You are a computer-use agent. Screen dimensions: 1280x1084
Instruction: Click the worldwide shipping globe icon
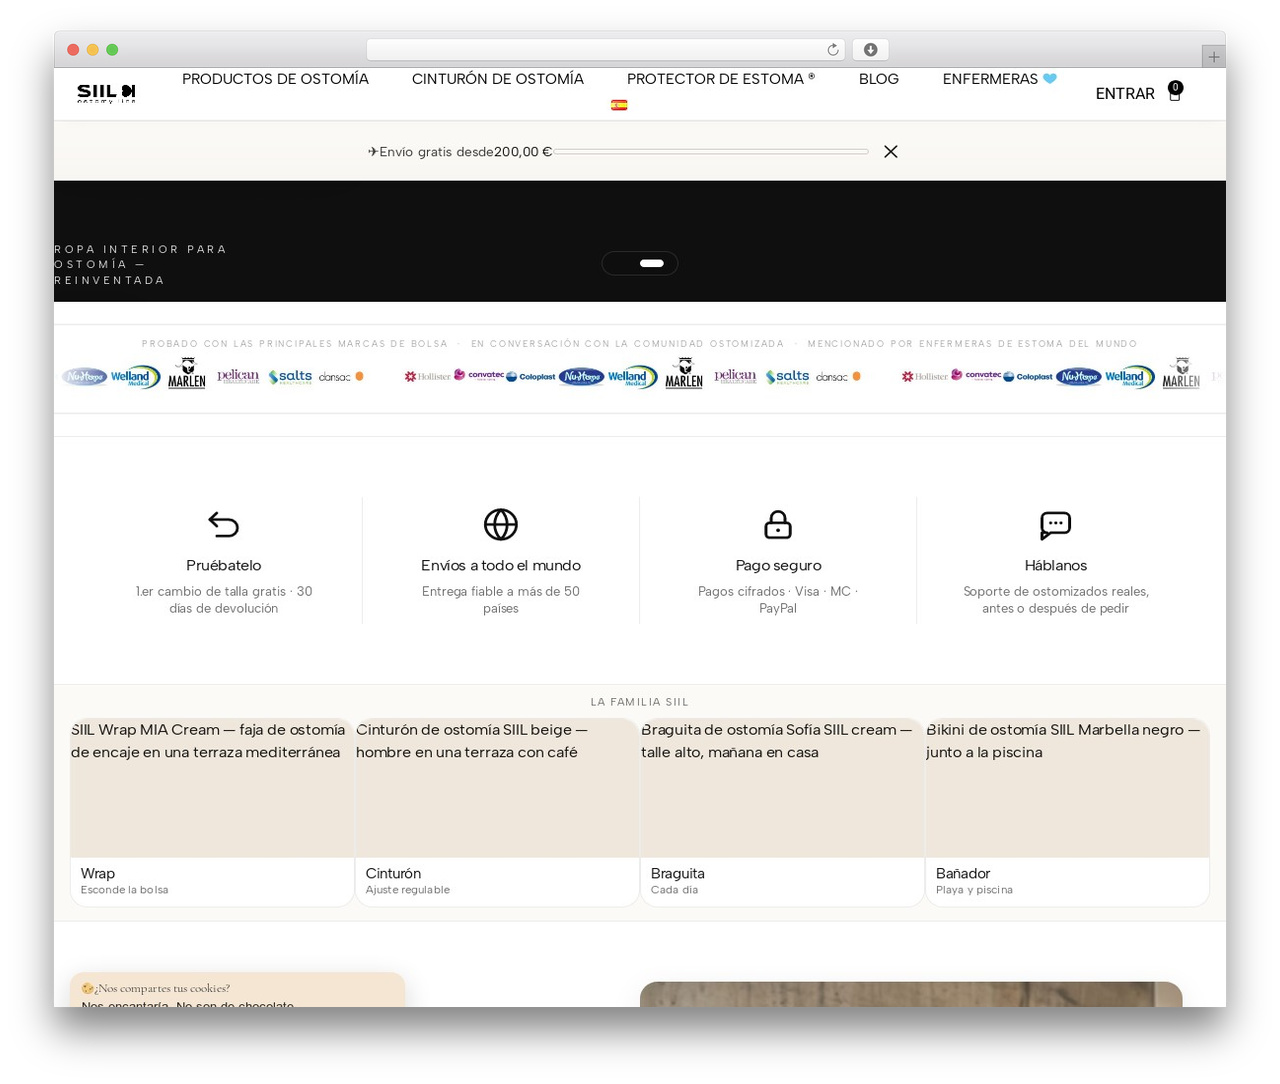[x=501, y=524]
